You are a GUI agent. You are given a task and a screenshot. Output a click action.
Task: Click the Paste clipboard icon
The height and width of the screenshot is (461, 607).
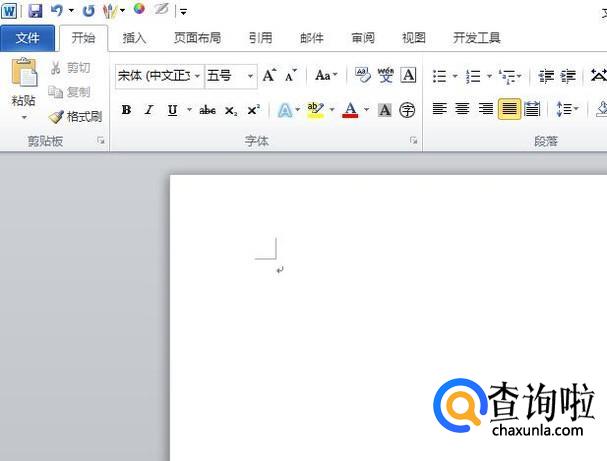click(x=24, y=72)
